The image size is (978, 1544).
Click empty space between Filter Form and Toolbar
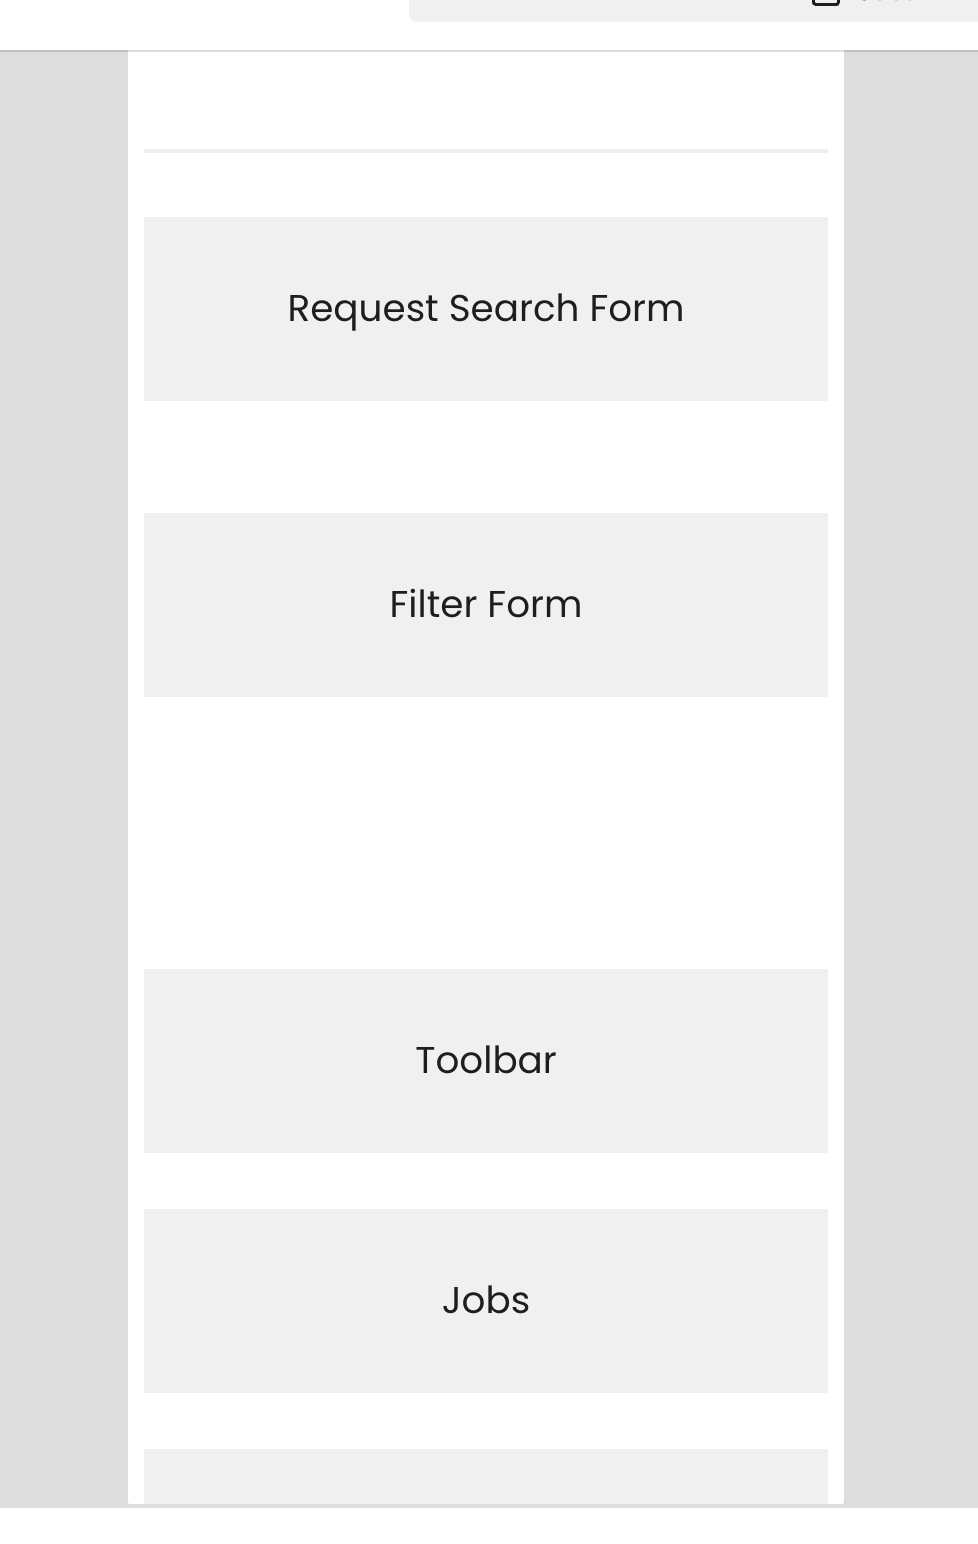(x=485, y=833)
